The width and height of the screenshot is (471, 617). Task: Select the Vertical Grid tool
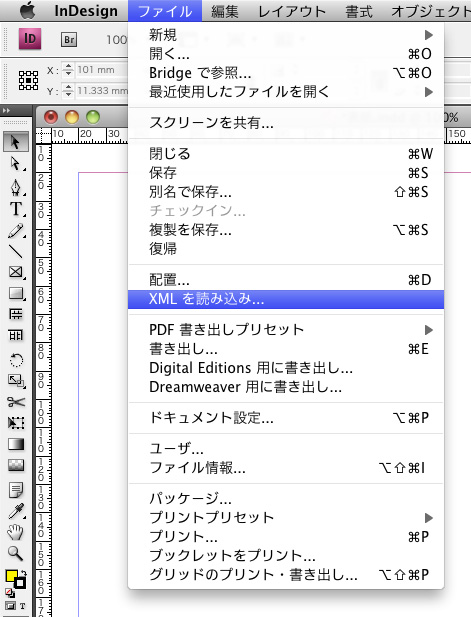[x=16, y=335]
